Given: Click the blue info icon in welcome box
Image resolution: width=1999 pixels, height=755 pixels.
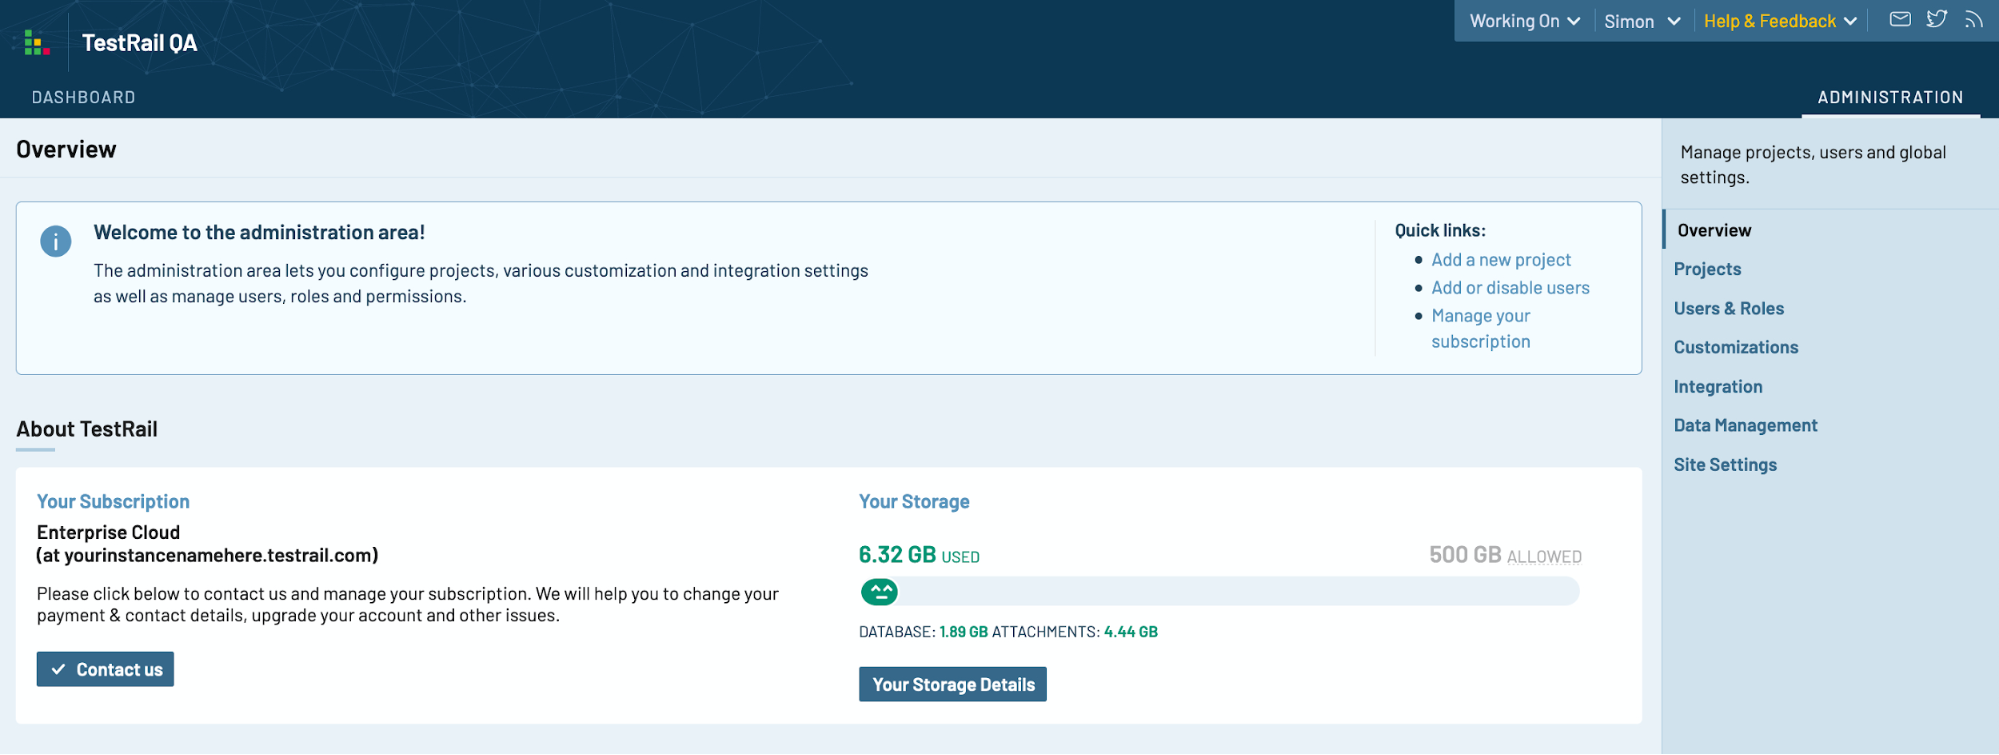Looking at the screenshot, I should 55,241.
